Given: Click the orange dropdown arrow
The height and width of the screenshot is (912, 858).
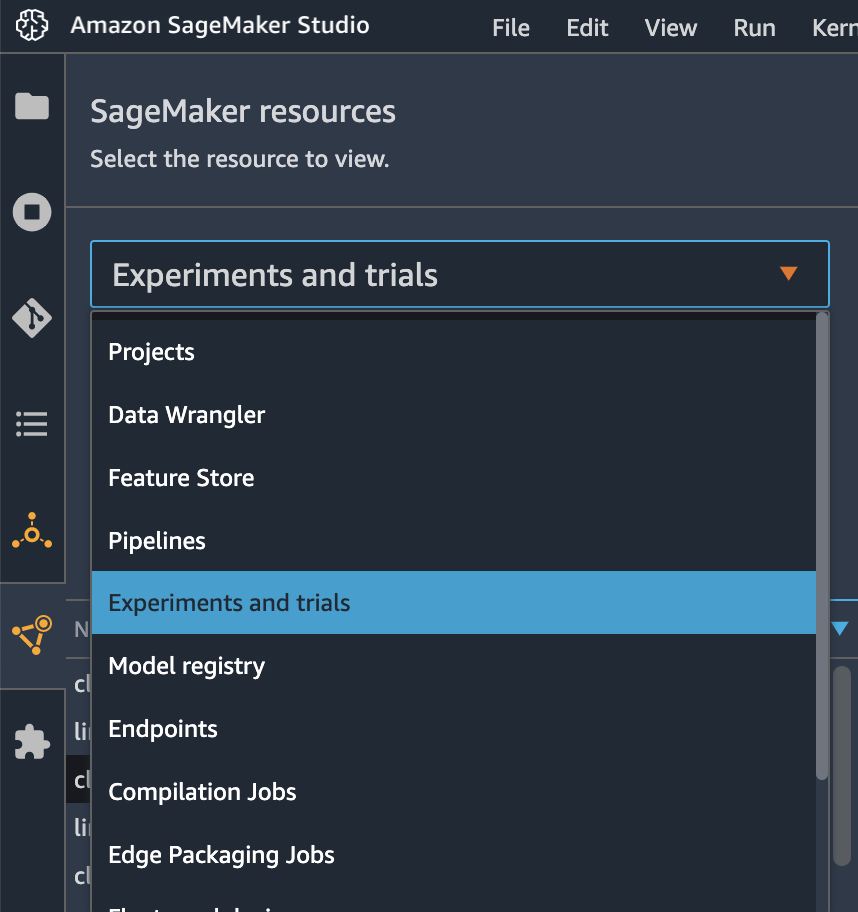Looking at the screenshot, I should tap(788, 273).
